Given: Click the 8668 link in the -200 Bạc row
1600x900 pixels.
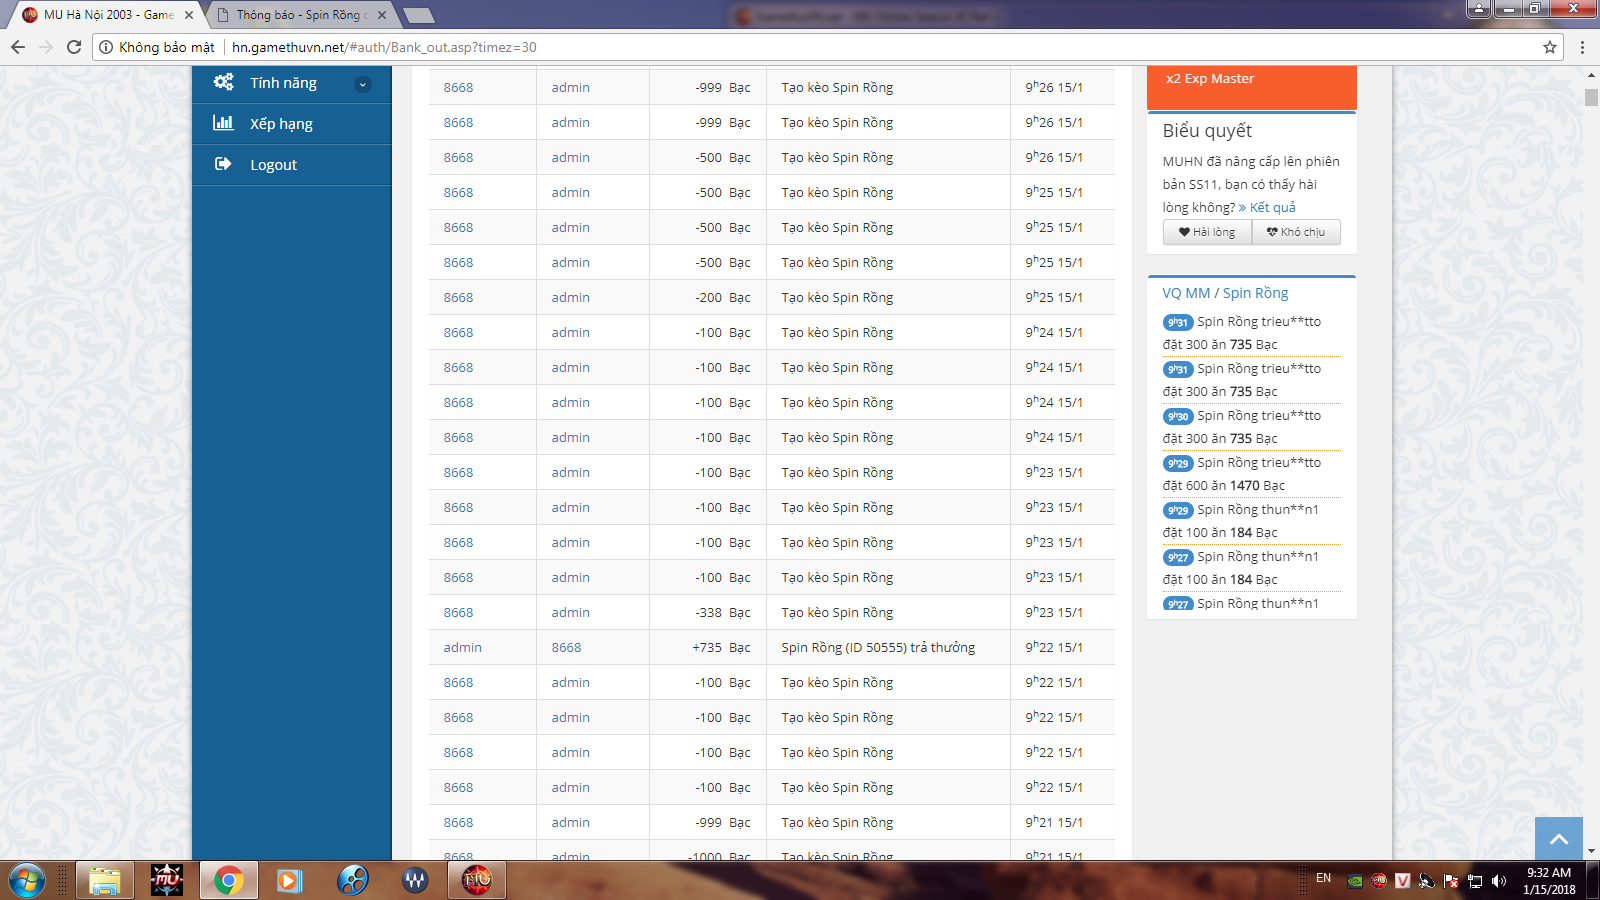Looking at the screenshot, I should 458,297.
